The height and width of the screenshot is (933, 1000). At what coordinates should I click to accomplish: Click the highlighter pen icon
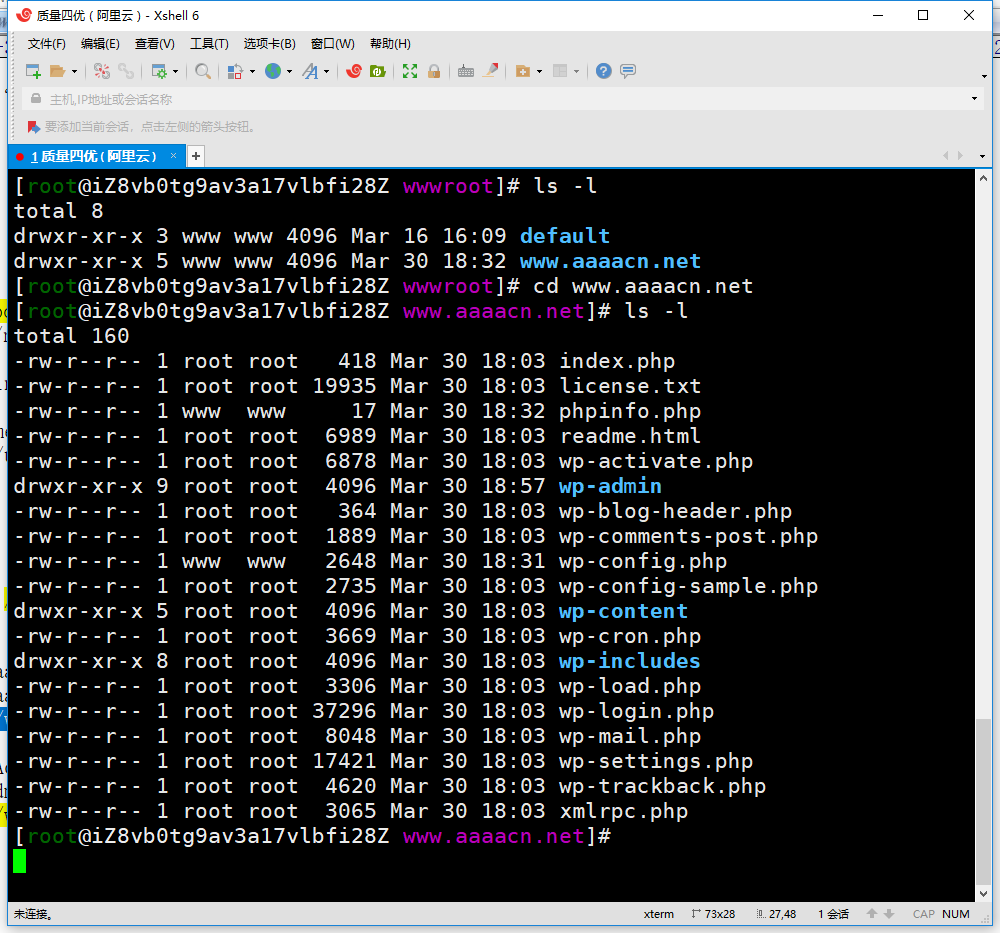(490, 71)
